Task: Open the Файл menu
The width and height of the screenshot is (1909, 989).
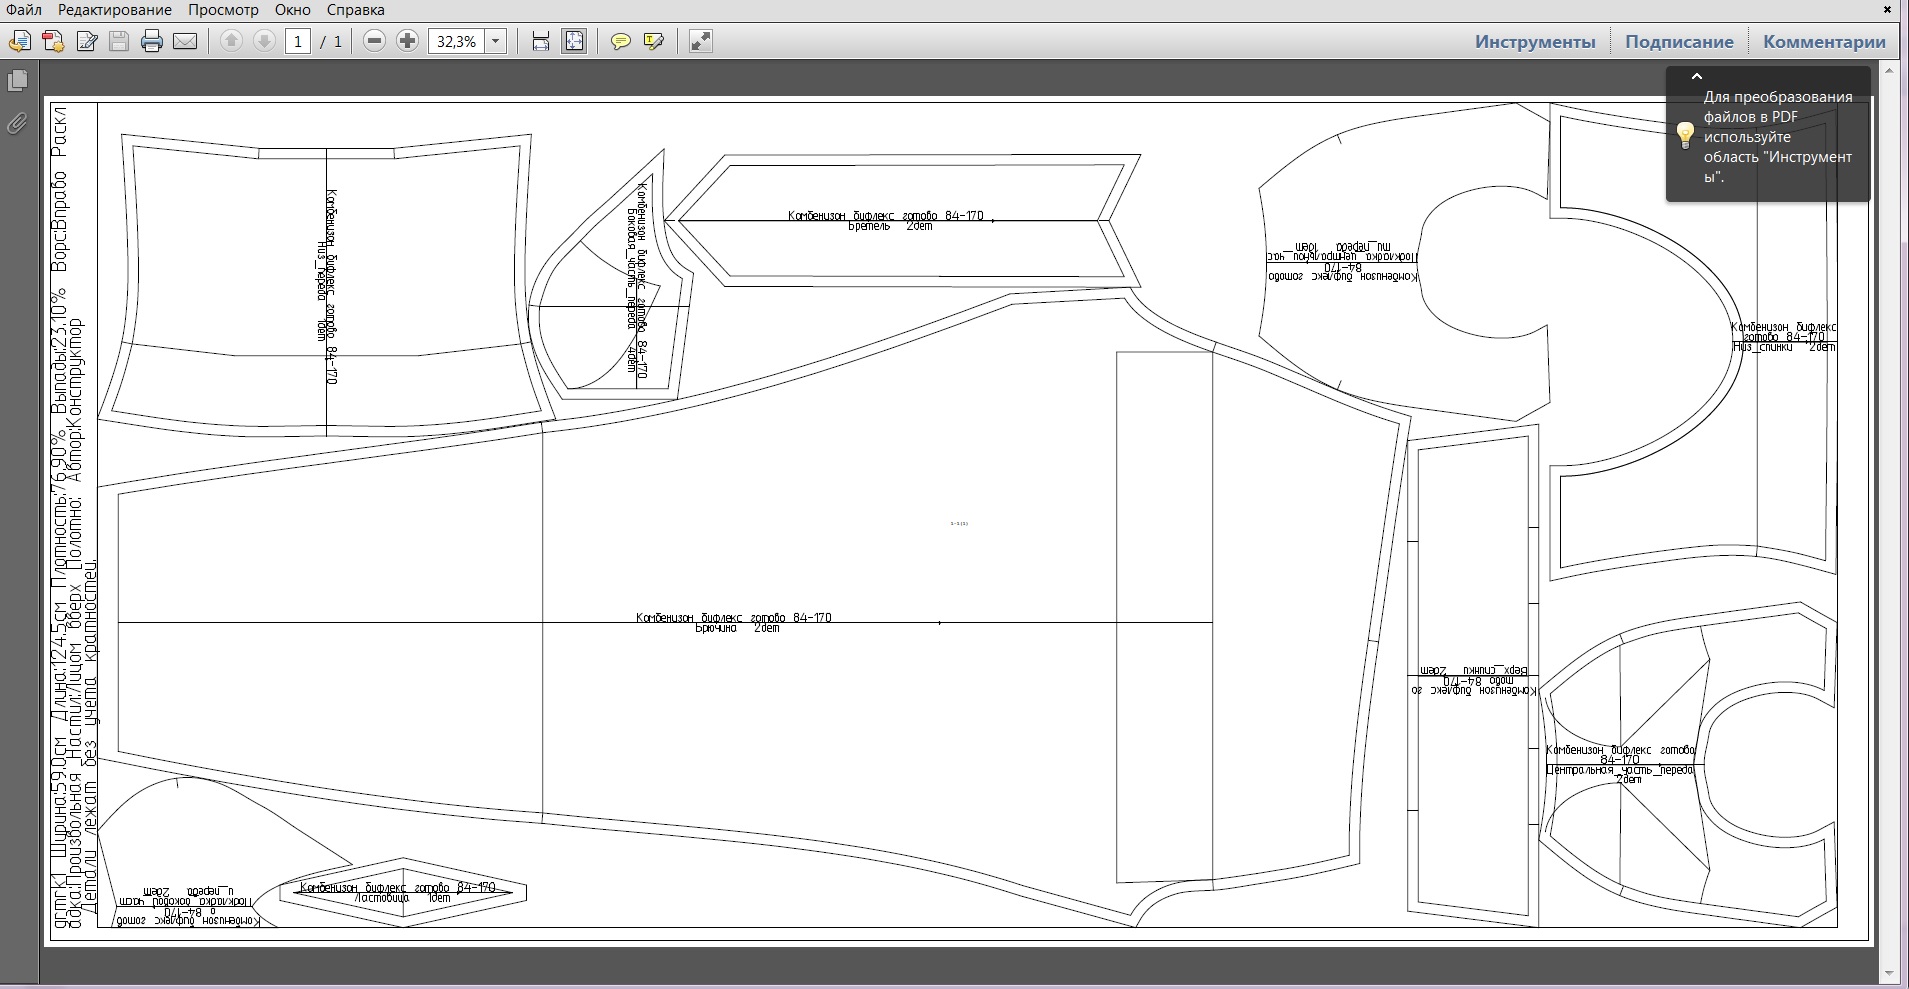Action: (x=24, y=10)
